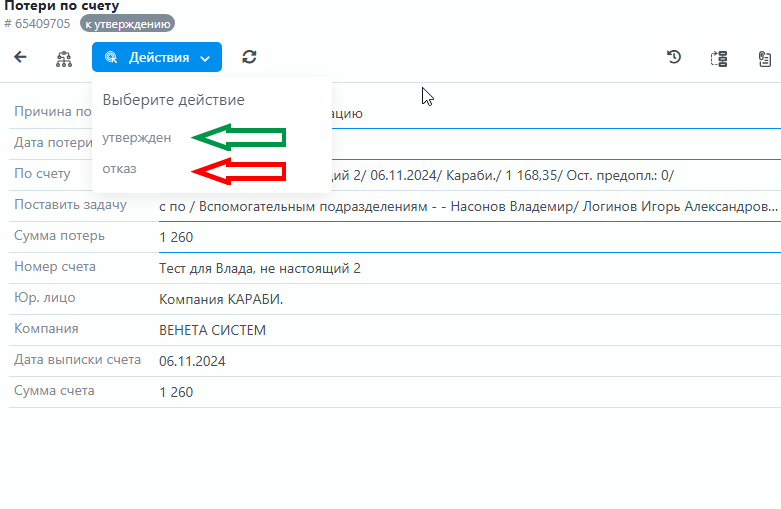Screen dimensions: 781x509
Task: Open the 'По счету' field value
Action: (x=500, y=175)
